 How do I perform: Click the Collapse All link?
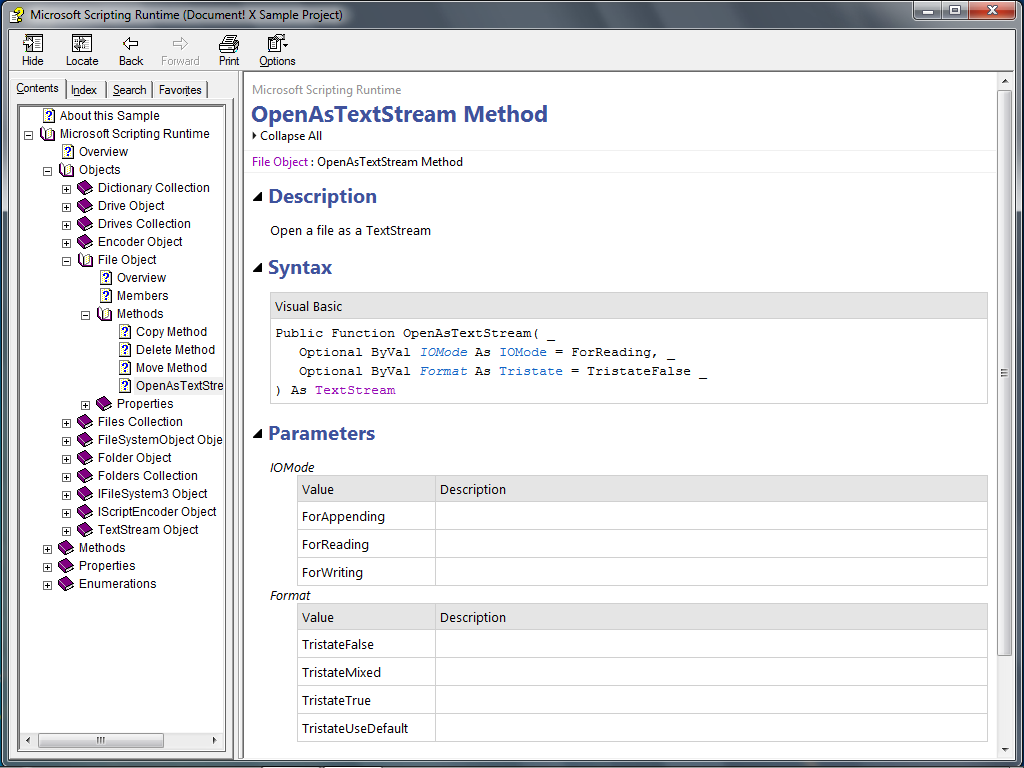(291, 136)
